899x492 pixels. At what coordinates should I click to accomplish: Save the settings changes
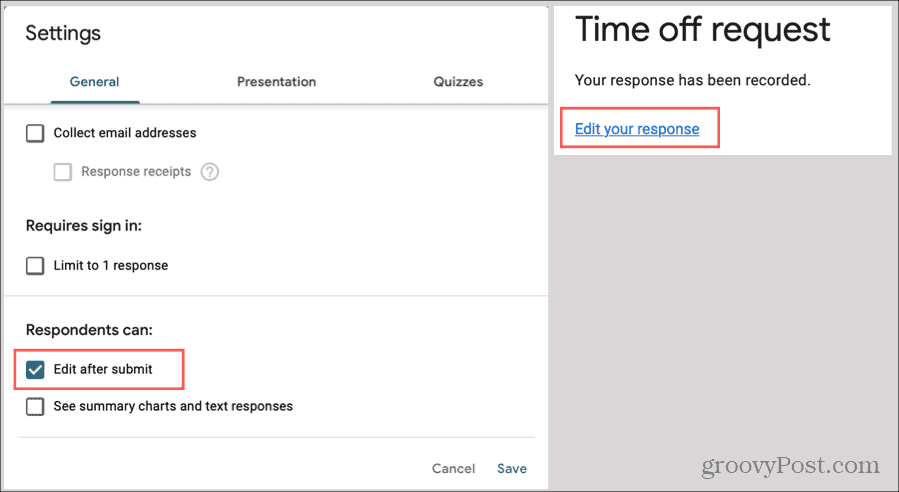pyautogui.click(x=512, y=468)
